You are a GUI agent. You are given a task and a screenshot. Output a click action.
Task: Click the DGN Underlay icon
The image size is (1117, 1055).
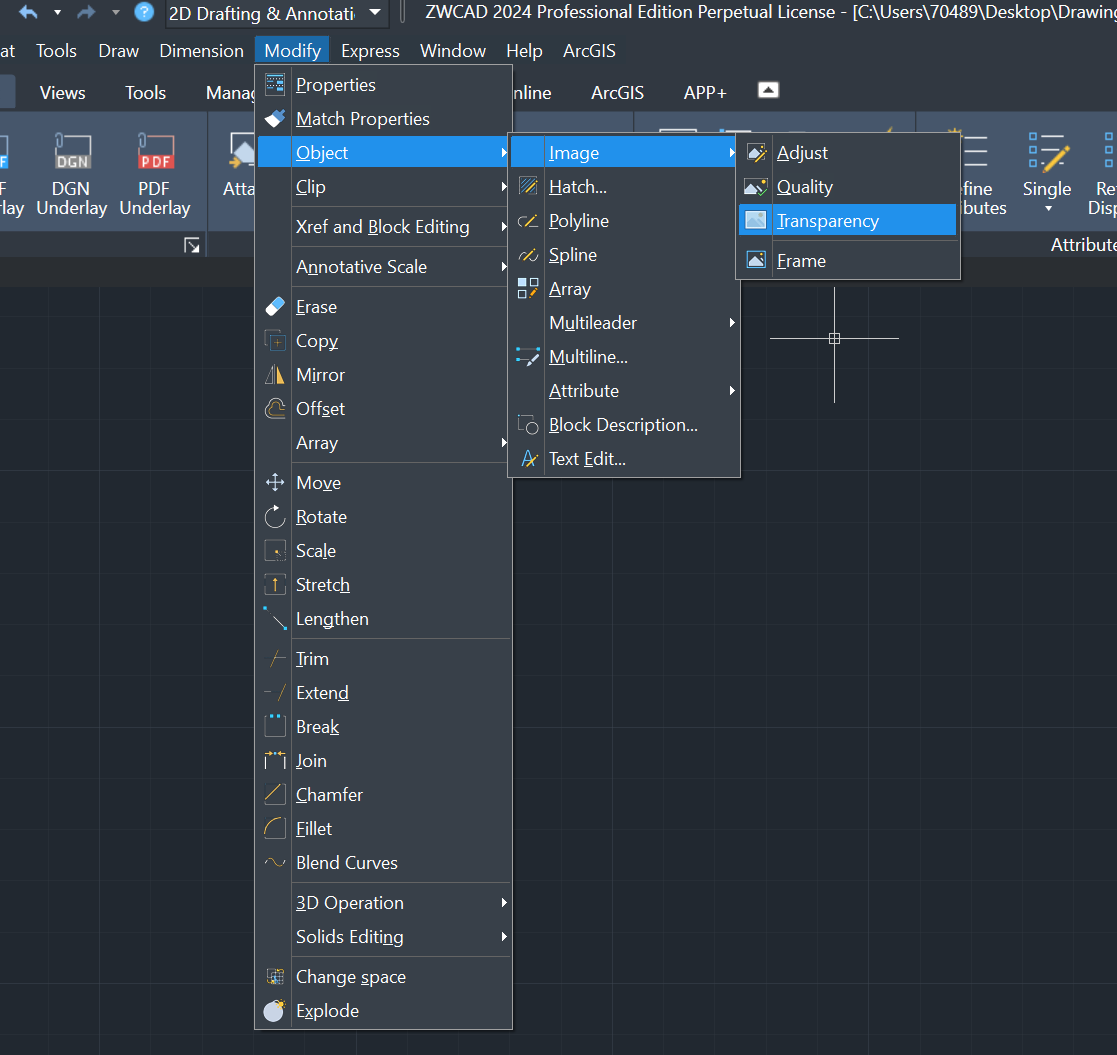[73, 151]
